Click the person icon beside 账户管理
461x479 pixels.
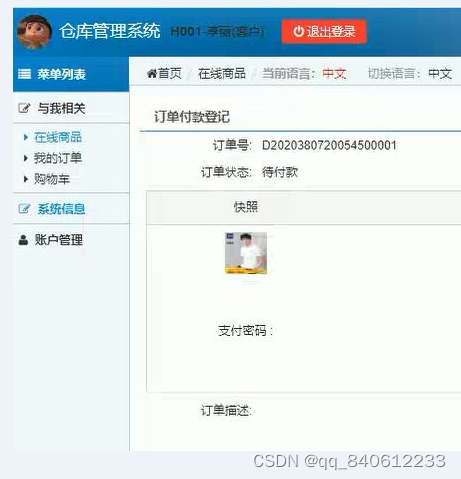click(23, 240)
